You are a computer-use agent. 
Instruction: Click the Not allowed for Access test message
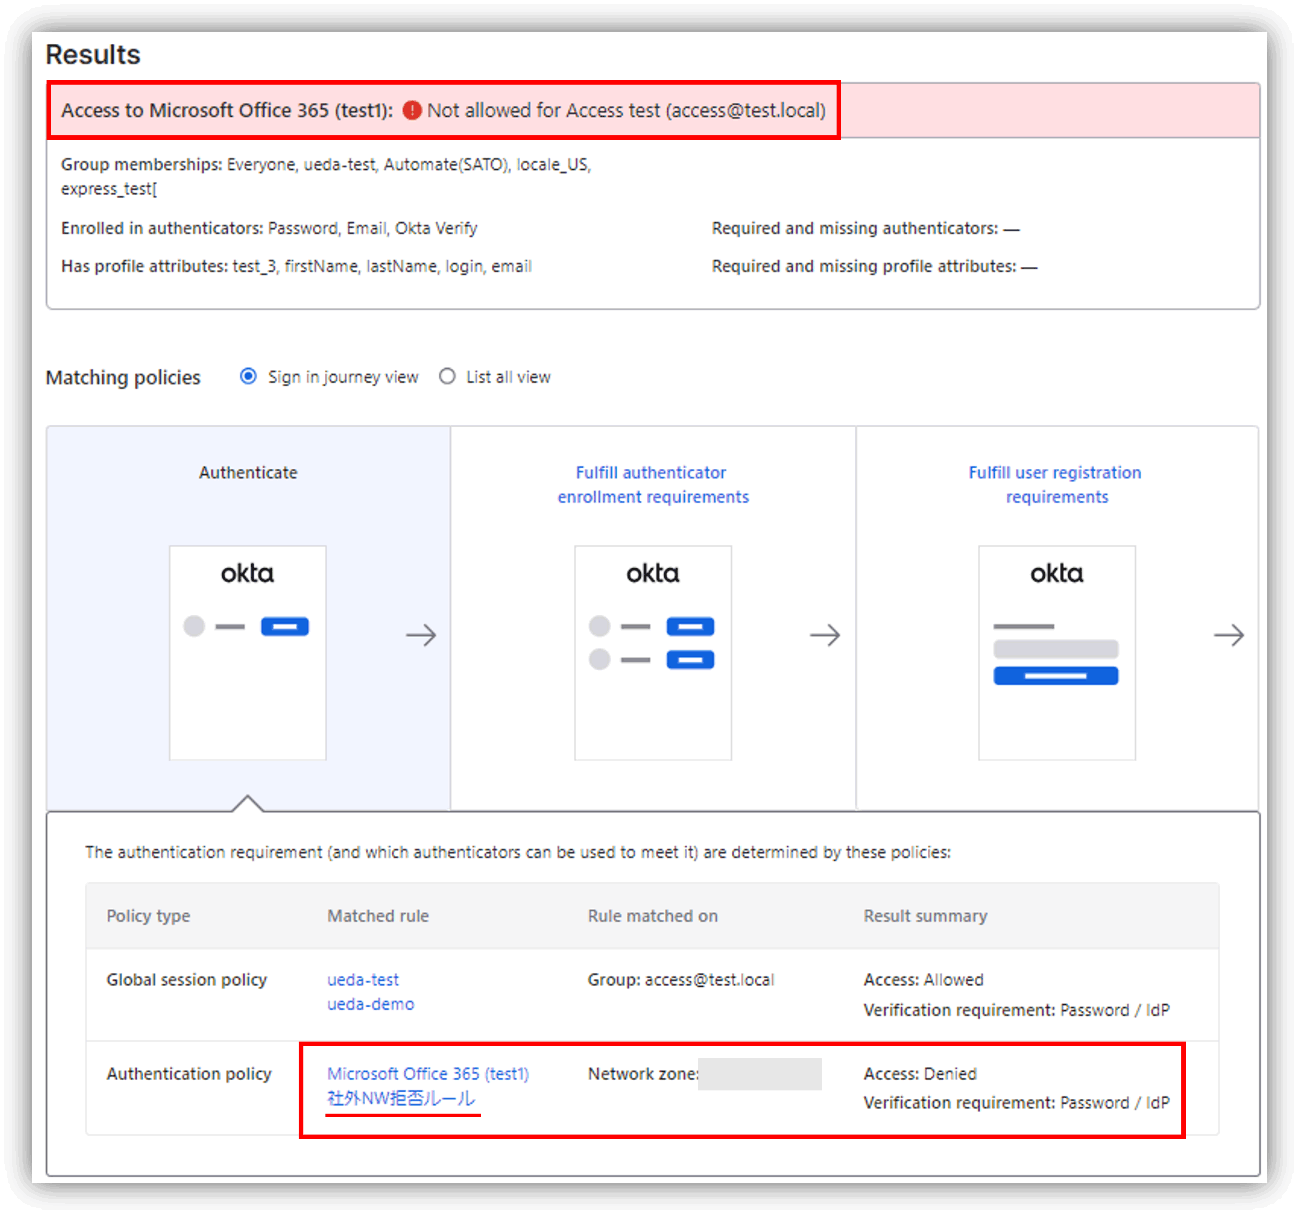coord(627,110)
